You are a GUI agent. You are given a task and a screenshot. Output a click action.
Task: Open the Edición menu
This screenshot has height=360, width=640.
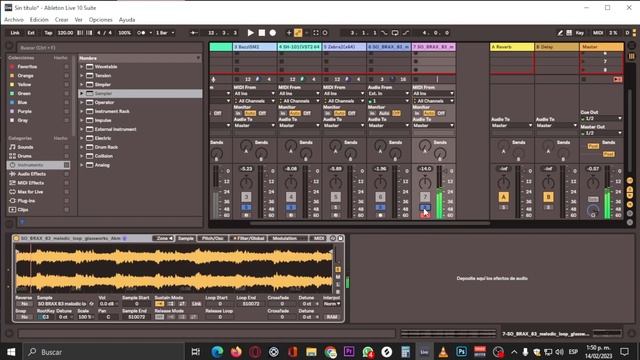(x=39, y=20)
